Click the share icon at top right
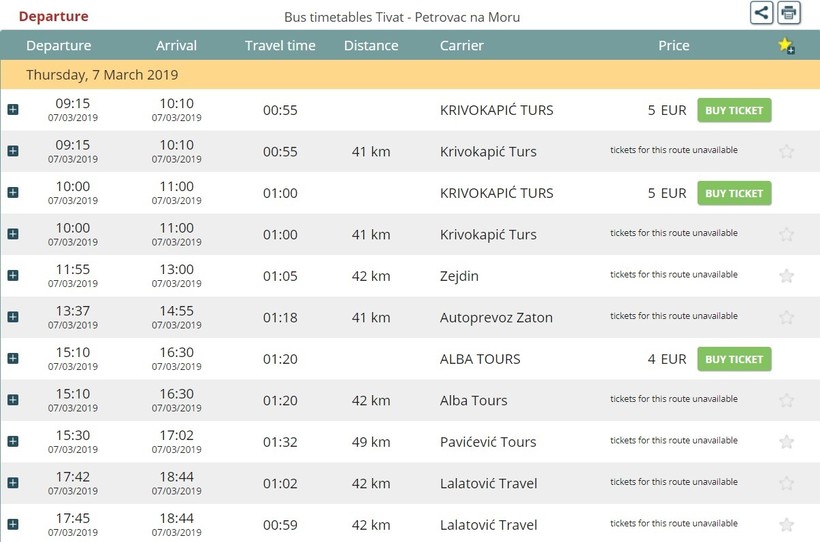 tap(762, 13)
